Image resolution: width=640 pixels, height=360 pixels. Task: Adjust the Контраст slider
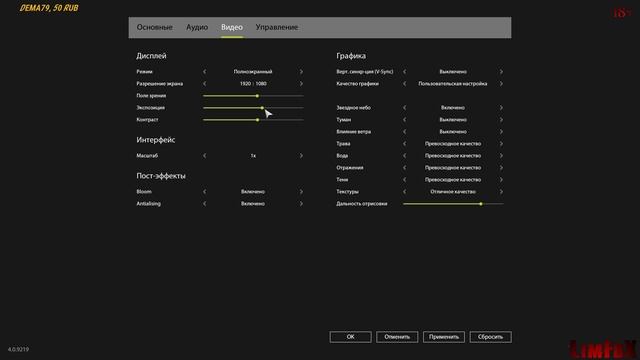253,120
